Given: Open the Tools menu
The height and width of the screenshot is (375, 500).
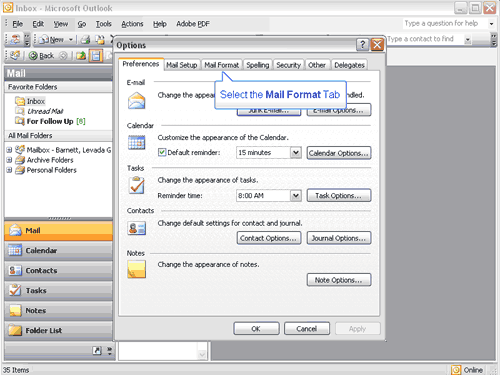Looking at the screenshot, I should [103, 24].
